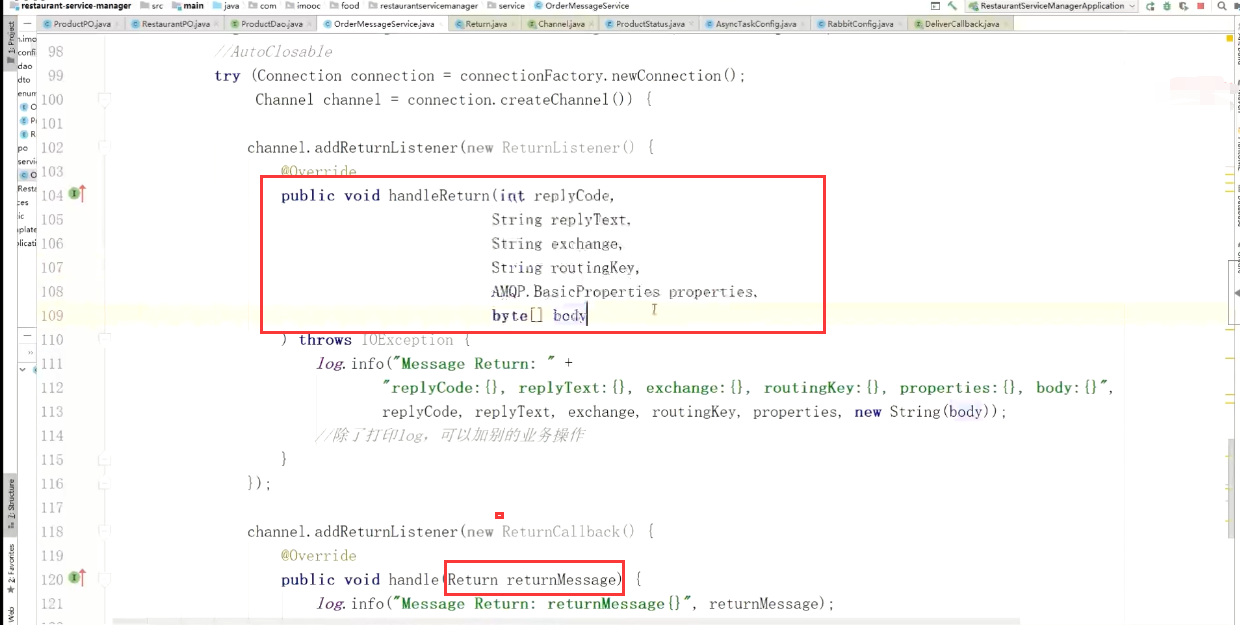The width and height of the screenshot is (1240, 625).
Task: Switch to the ProductDao.java tab
Action: pos(271,23)
